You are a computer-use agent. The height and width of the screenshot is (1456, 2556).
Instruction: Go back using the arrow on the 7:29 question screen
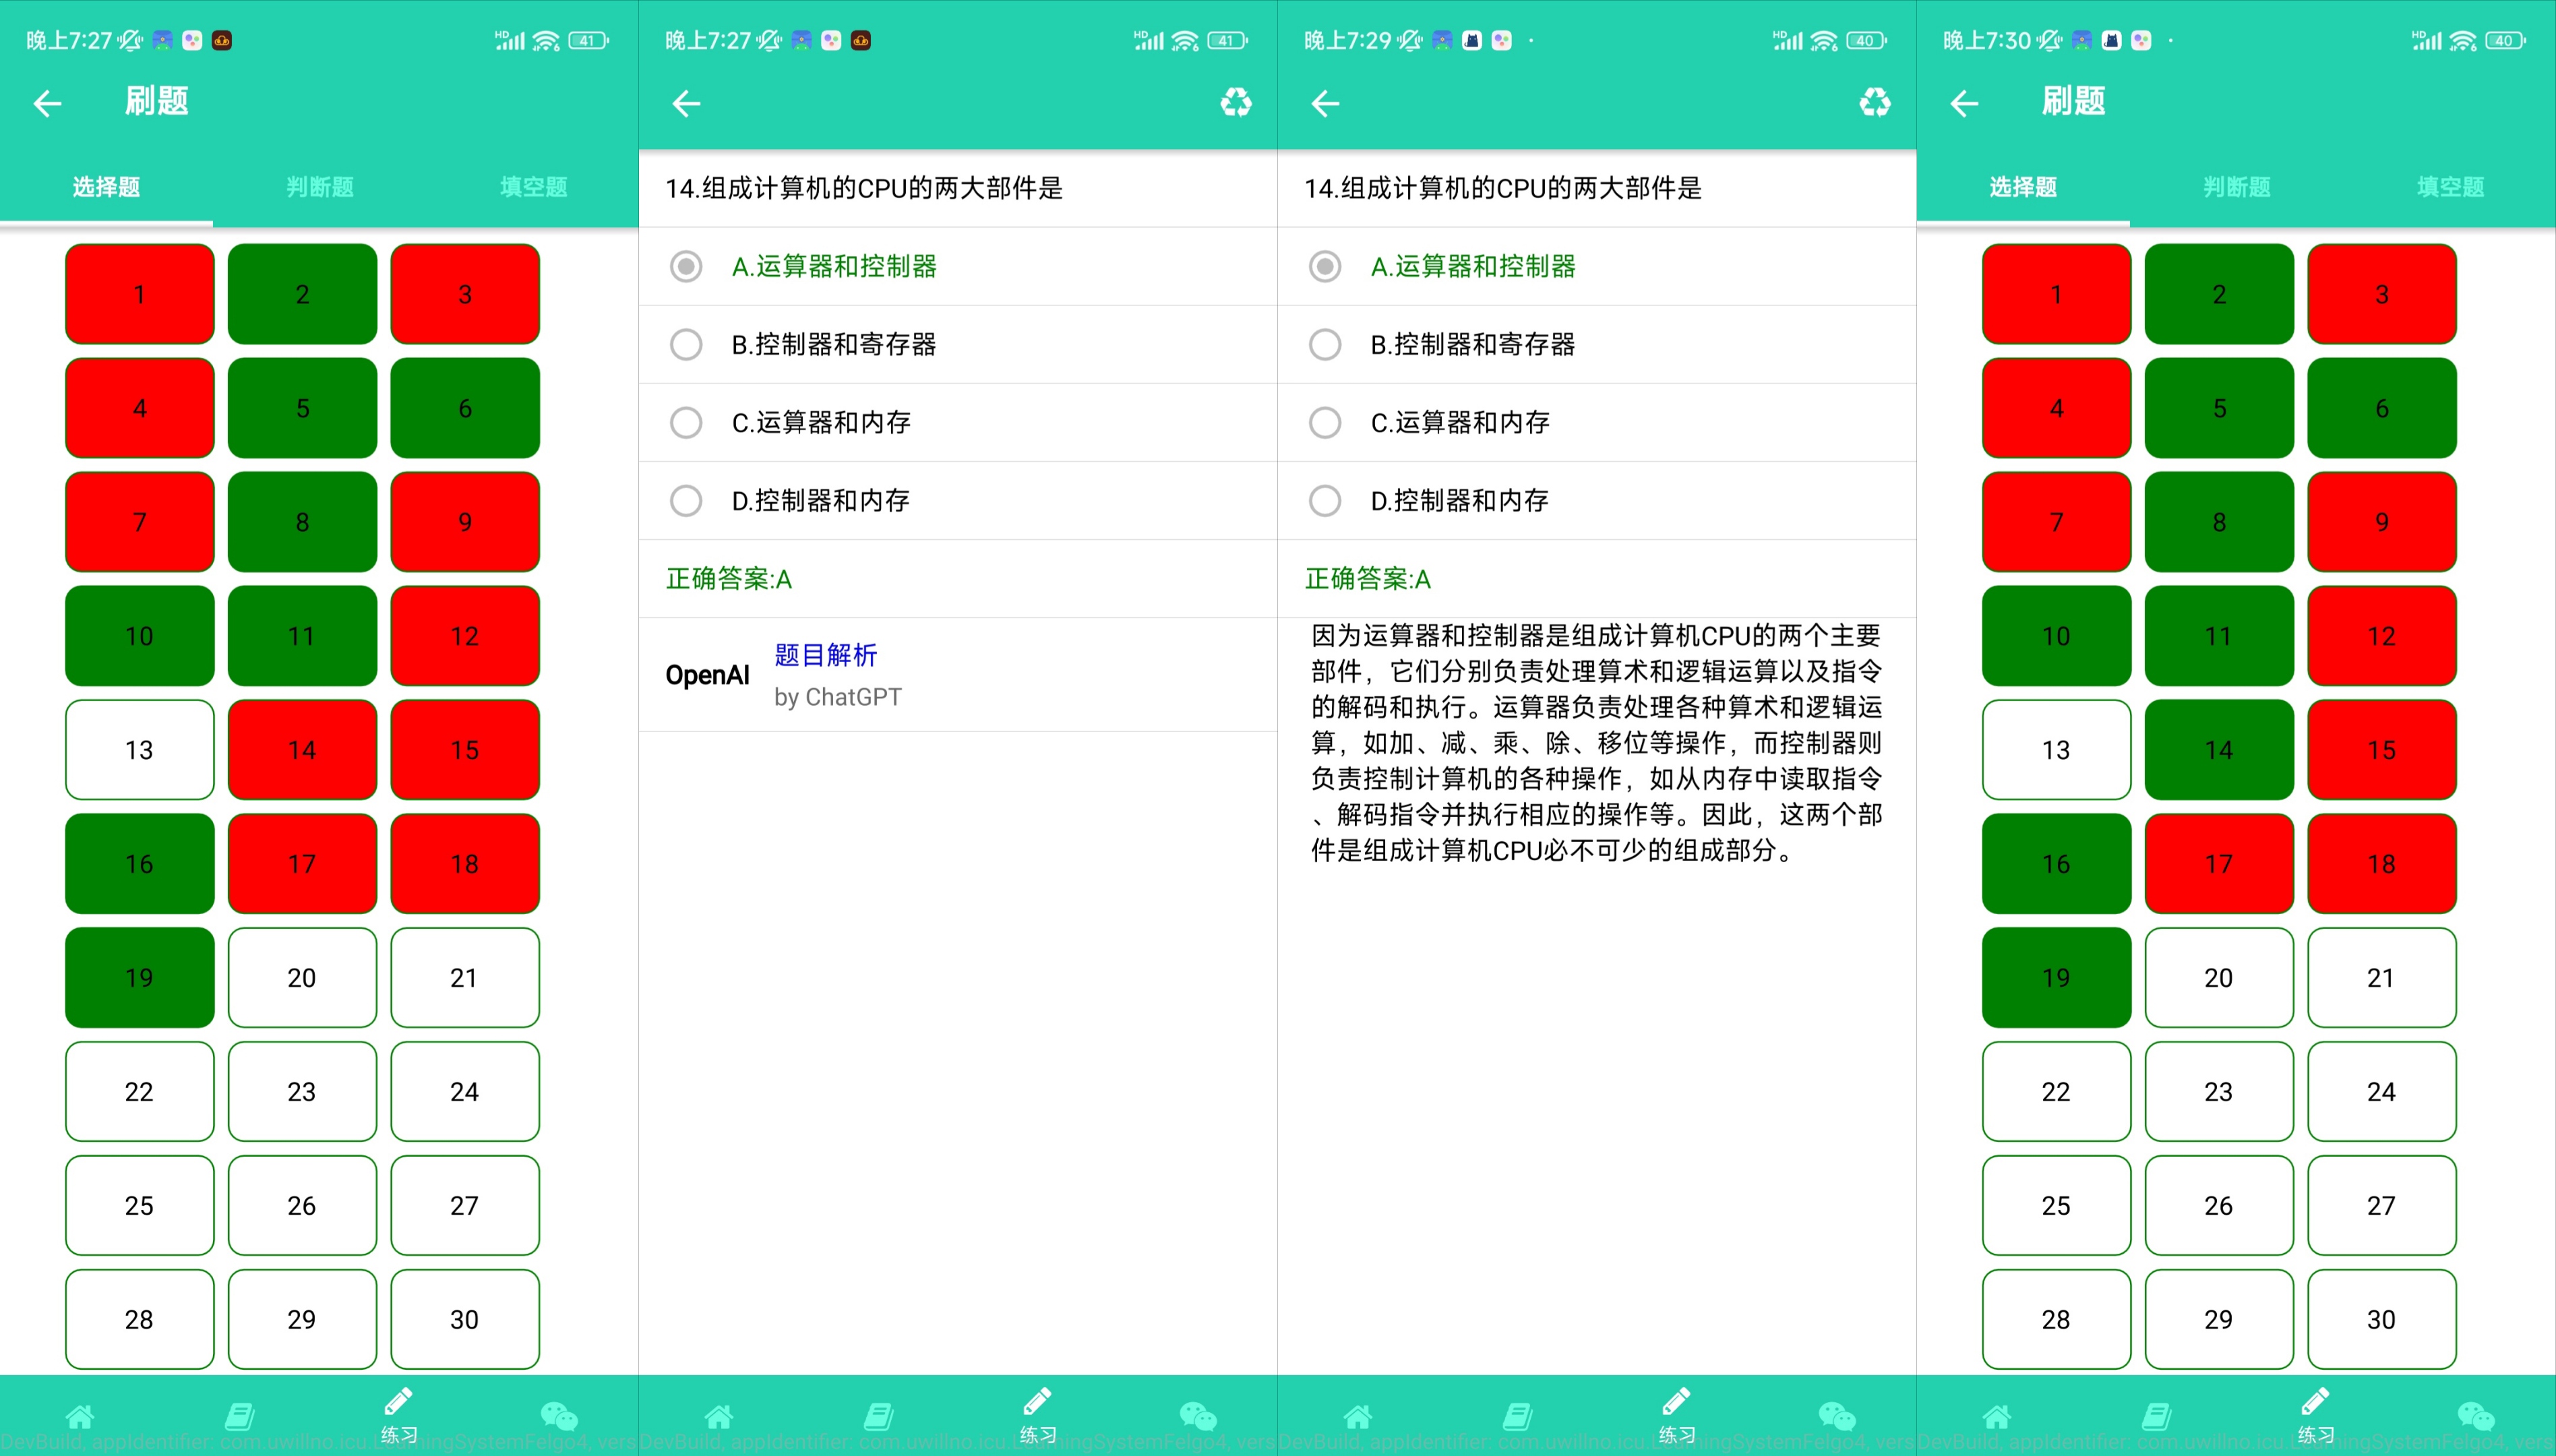1325,103
